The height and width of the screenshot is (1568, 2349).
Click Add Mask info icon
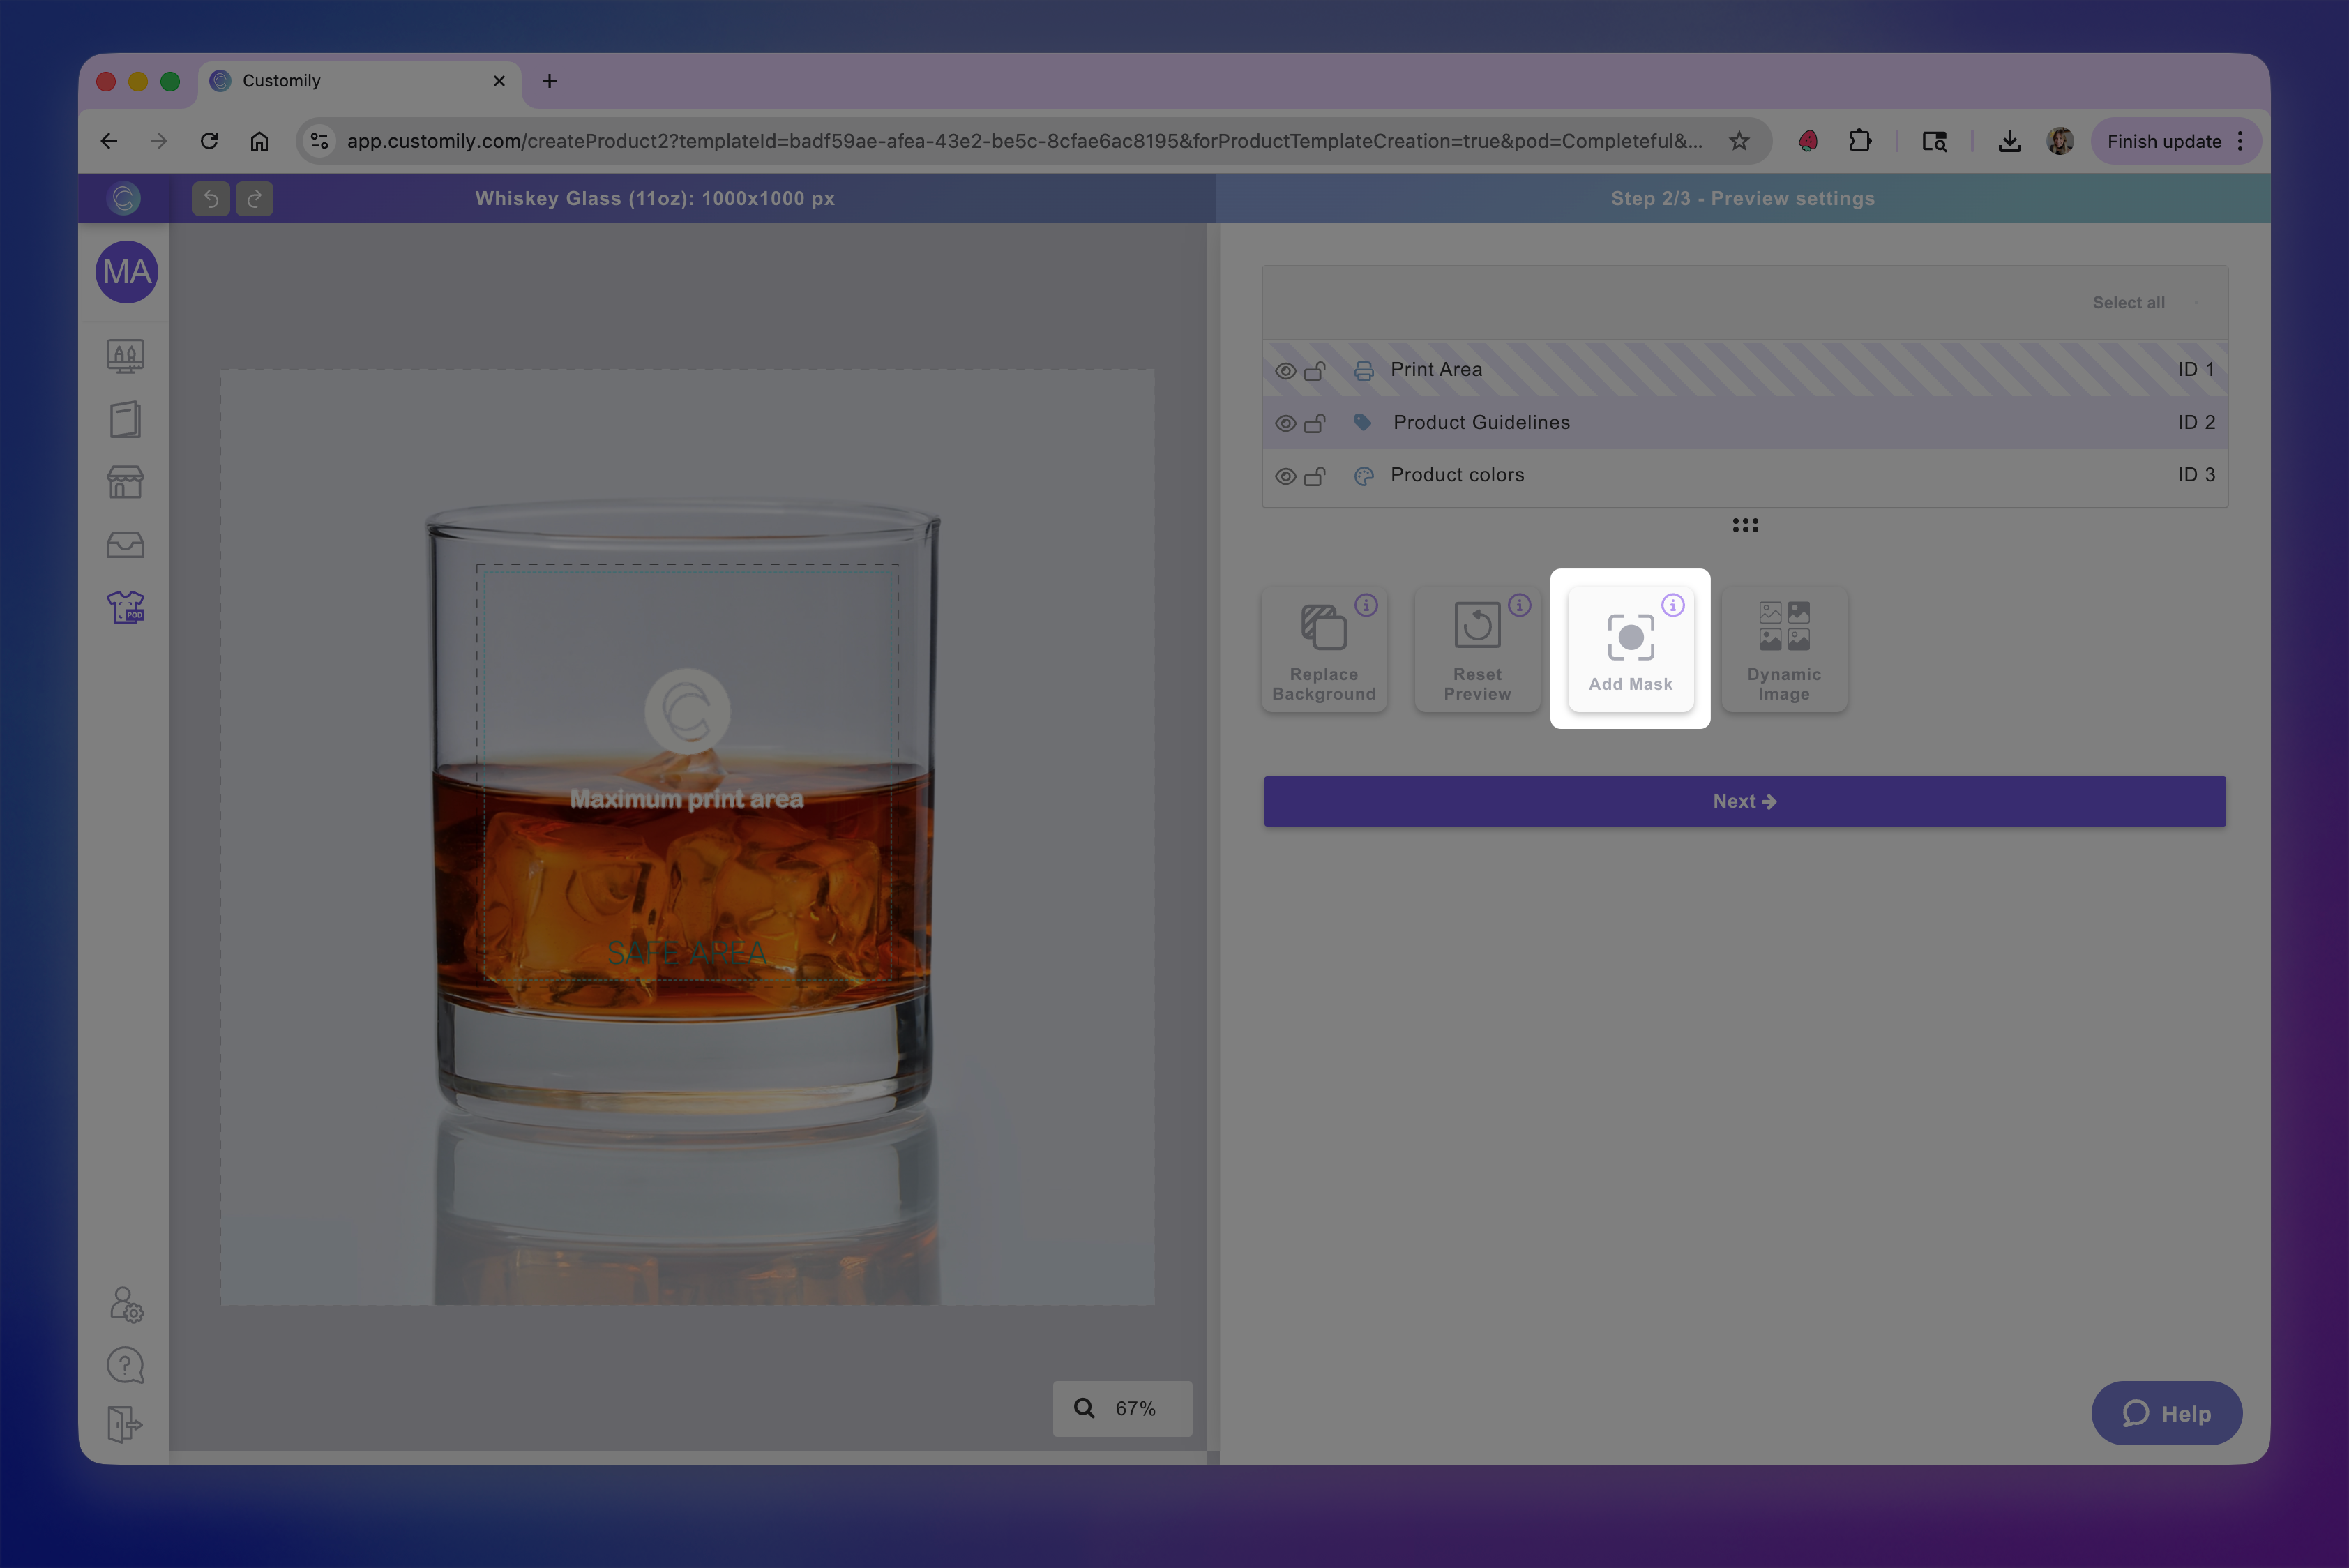pos(1672,605)
